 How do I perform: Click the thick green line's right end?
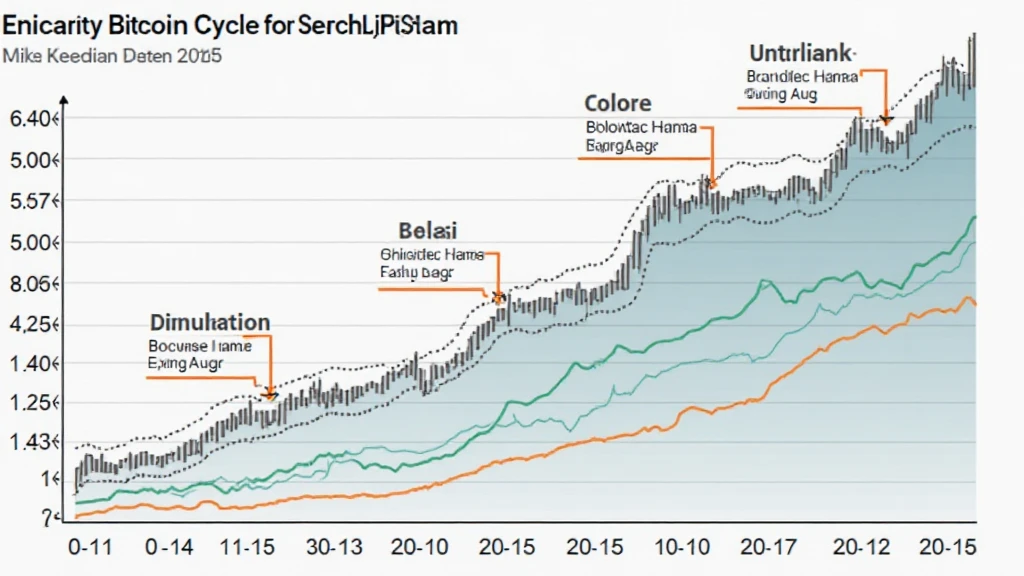pyautogui.click(x=975, y=218)
